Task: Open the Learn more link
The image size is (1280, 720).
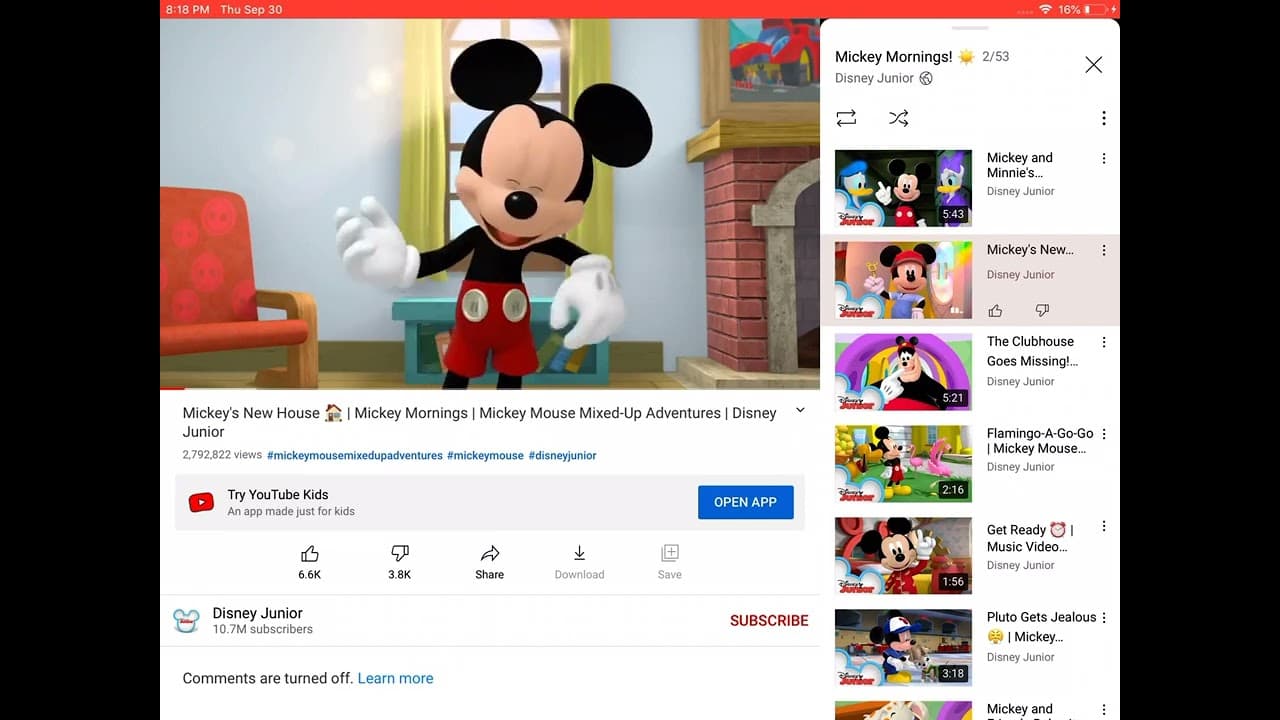Action: [396, 678]
